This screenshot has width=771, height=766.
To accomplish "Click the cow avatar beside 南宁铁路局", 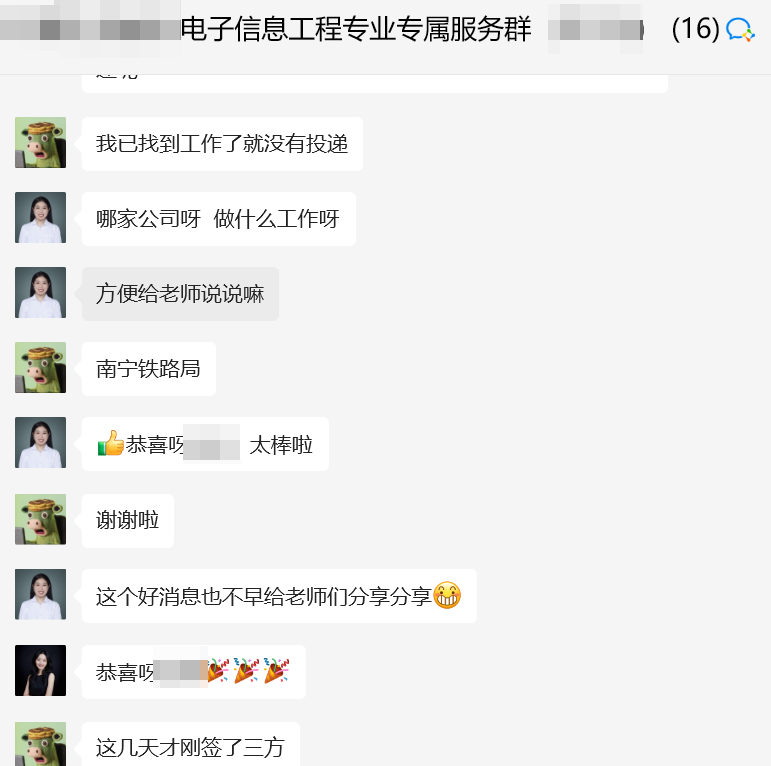I will (x=40, y=367).
